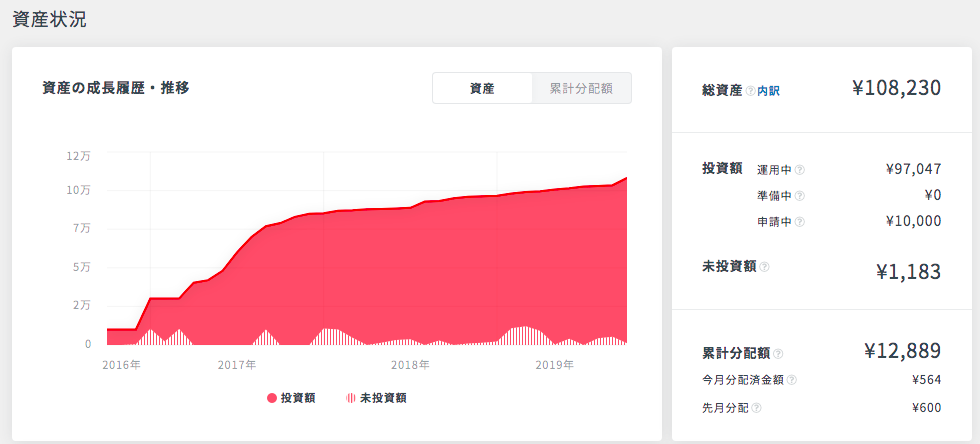Viewport: 980px width, 444px height.
Task: Click the 2016年 axis label
Action: click(x=122, y=365)
